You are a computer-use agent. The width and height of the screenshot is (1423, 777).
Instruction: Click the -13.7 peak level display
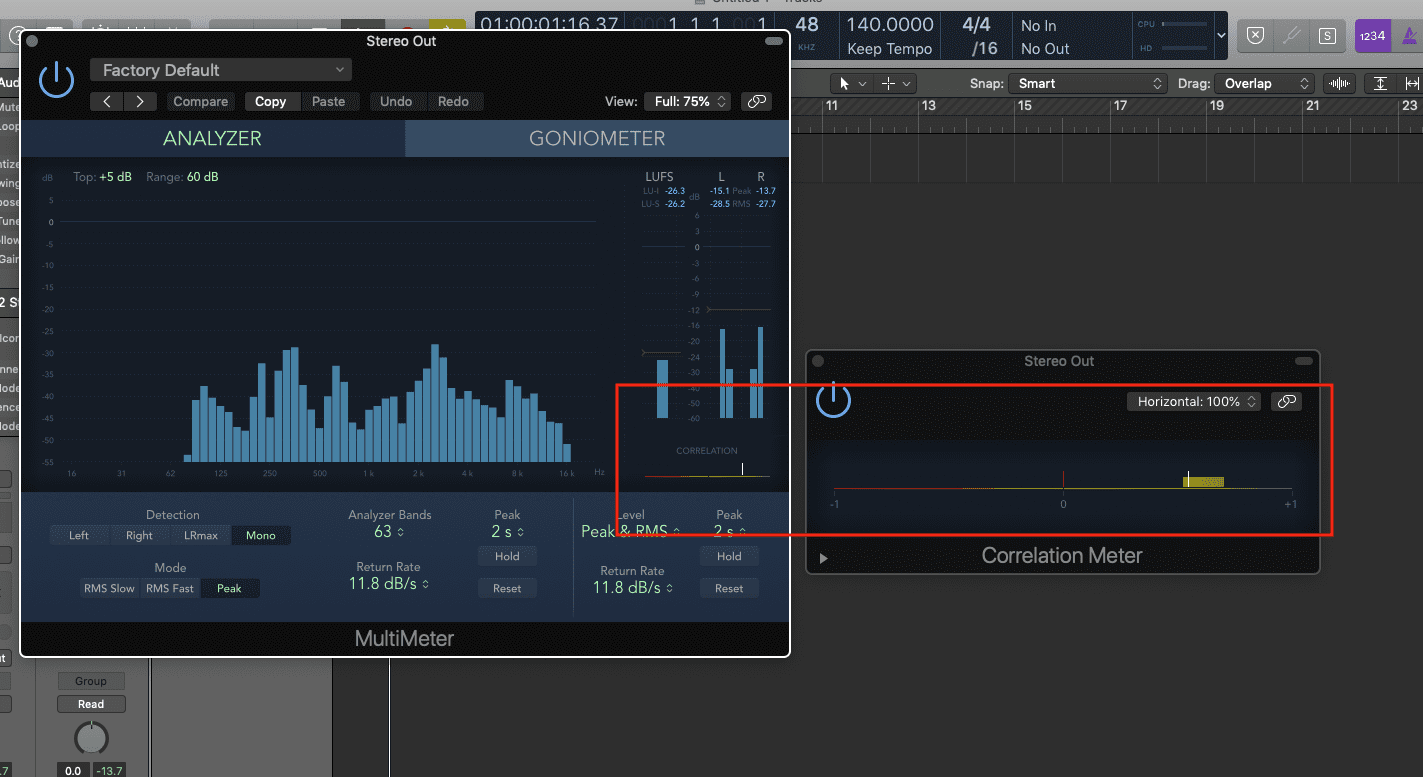108,771
